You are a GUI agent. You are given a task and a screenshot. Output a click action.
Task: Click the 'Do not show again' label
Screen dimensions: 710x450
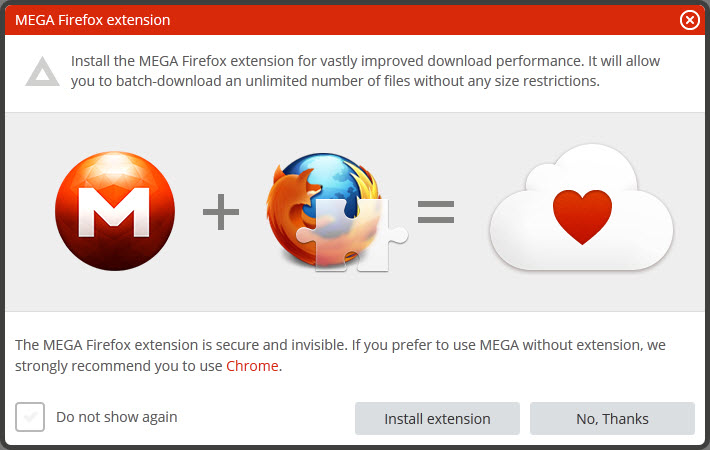(117, 417)
